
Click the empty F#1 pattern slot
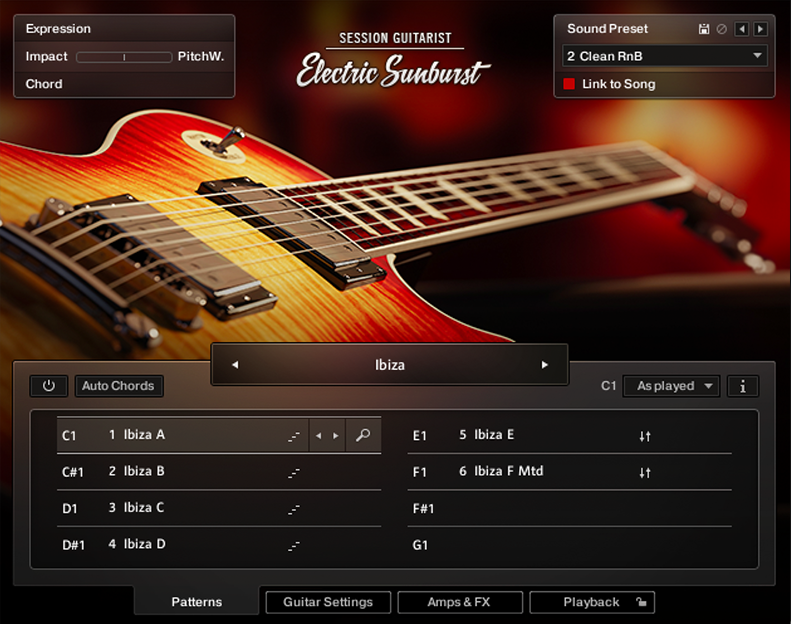coord(570,508)
